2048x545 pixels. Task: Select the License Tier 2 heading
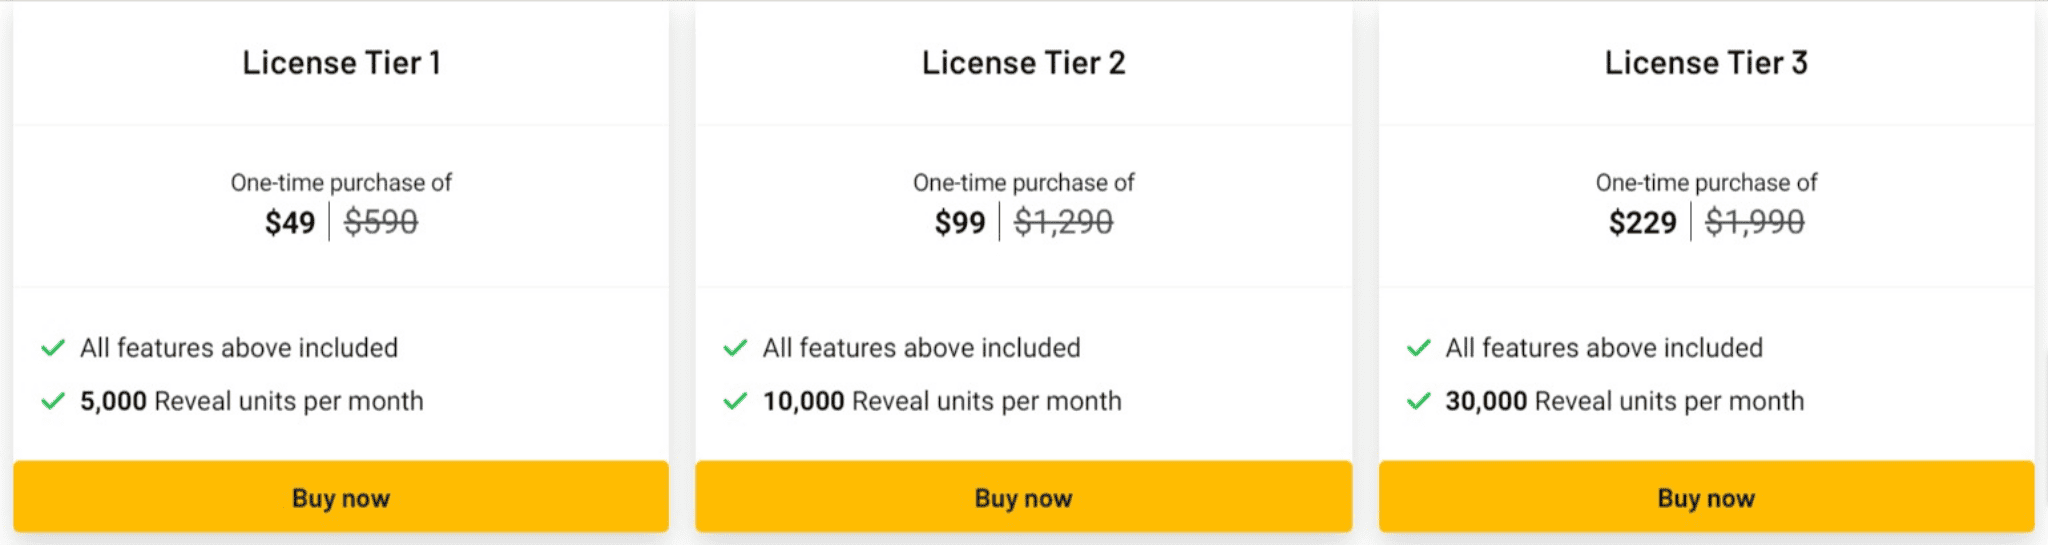coord(1024,63)
